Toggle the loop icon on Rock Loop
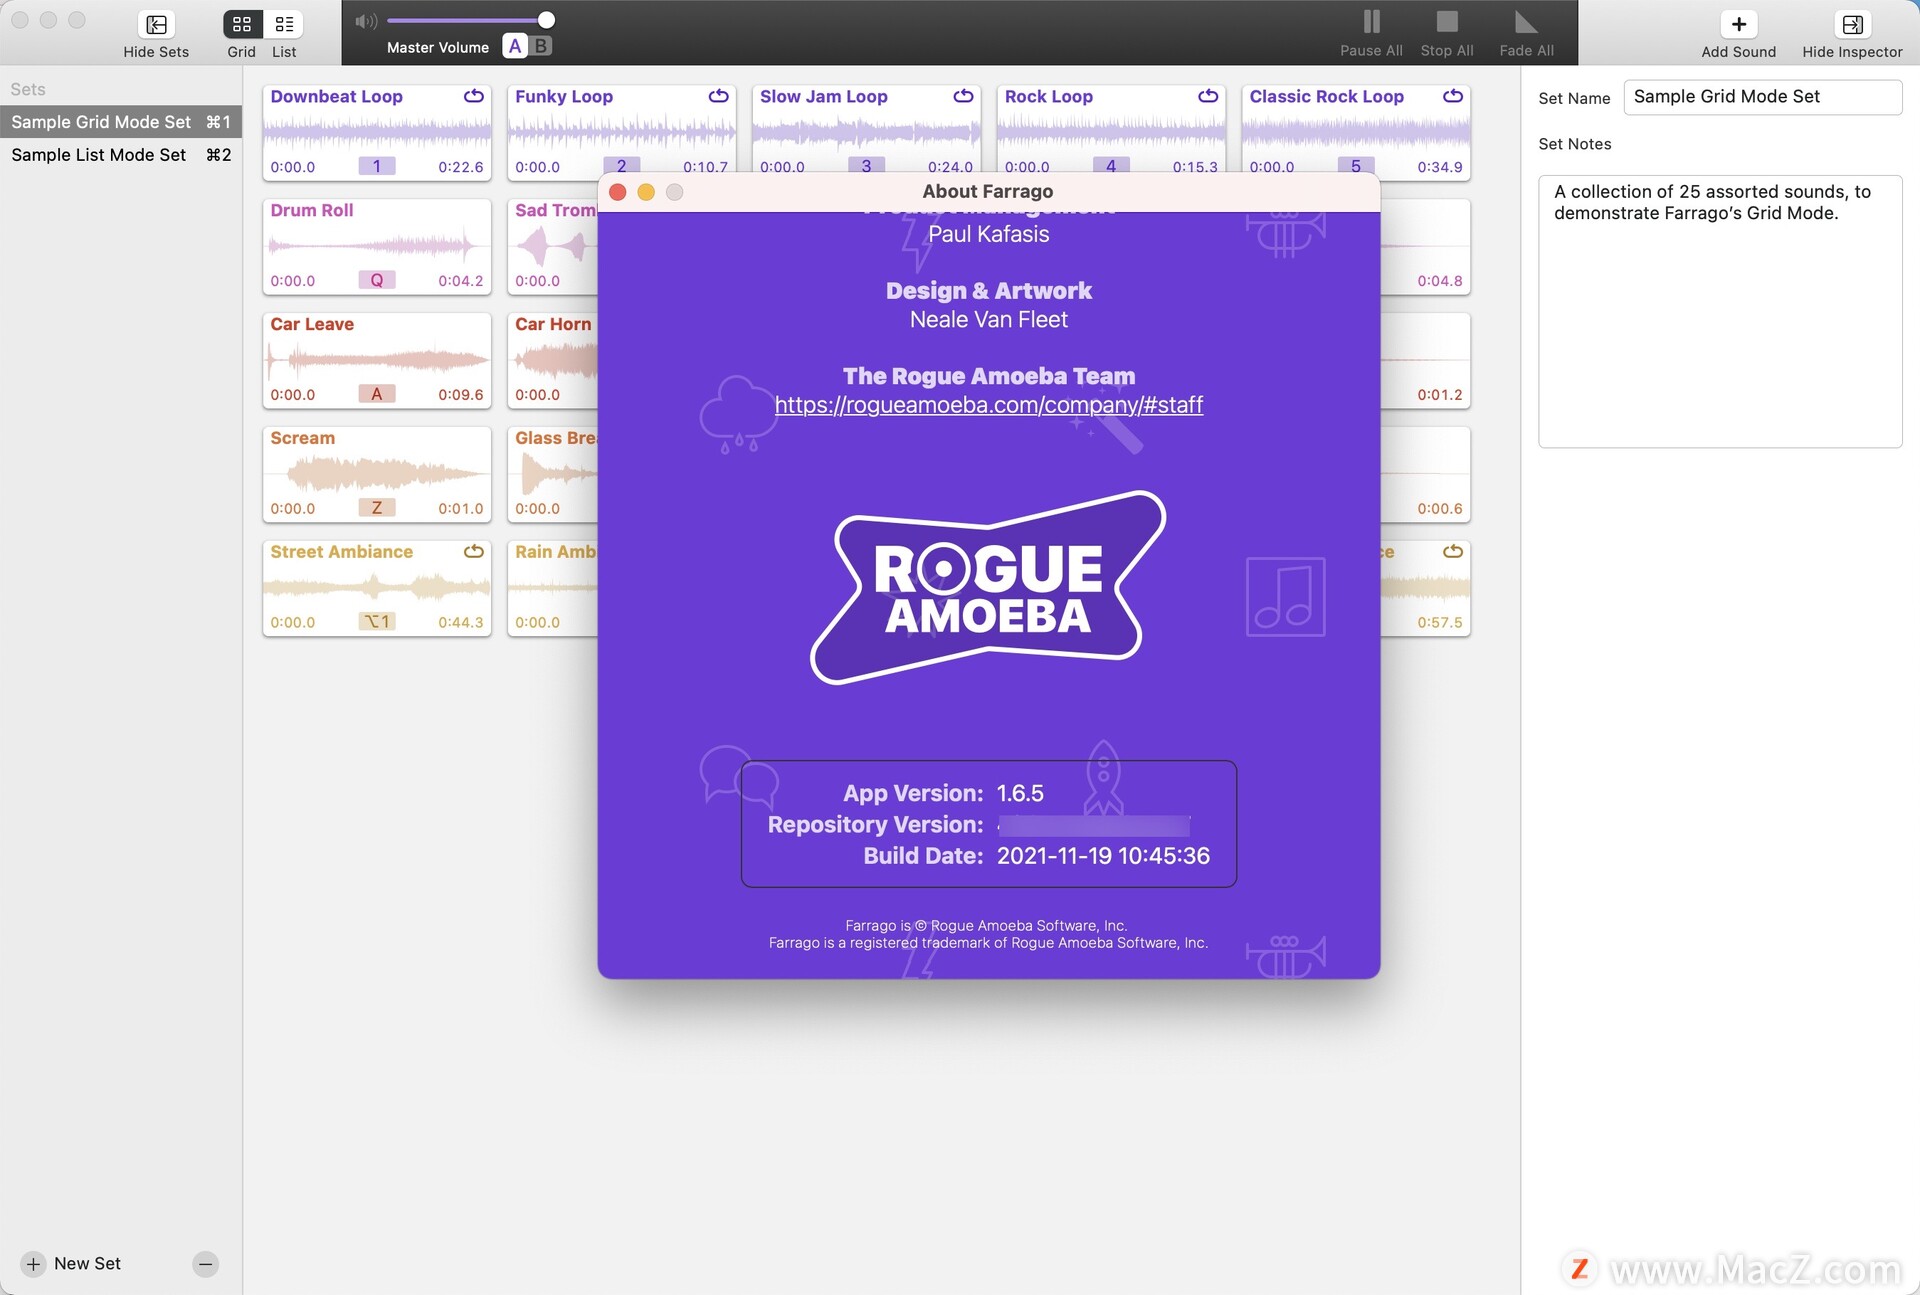 coord(1211,95)
